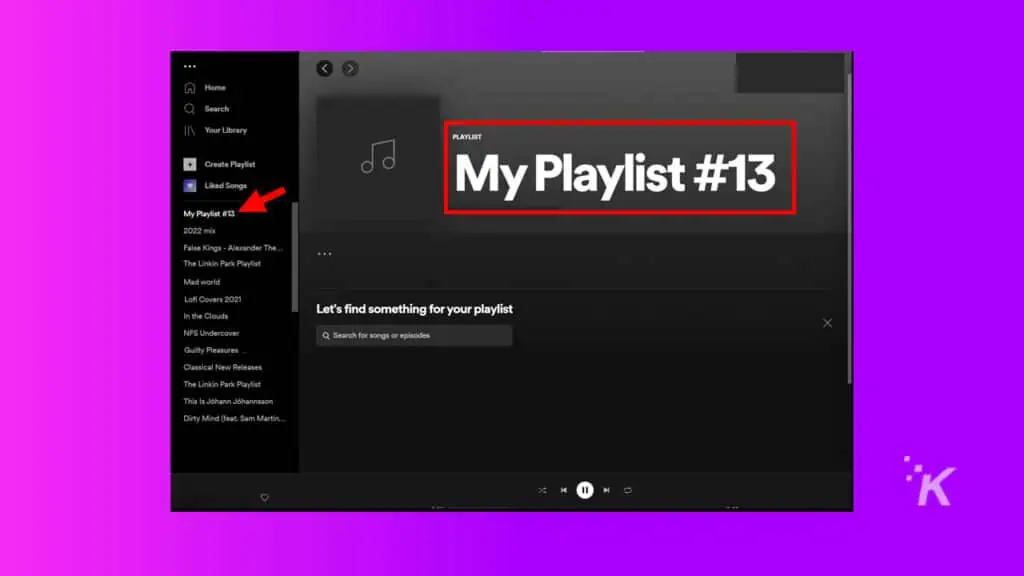
Task: Open Search in the sidebar
Action: tap(216, 109)
